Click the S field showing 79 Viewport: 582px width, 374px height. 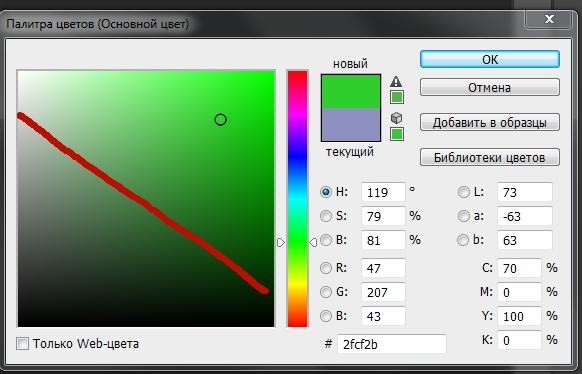pos(383,216)
